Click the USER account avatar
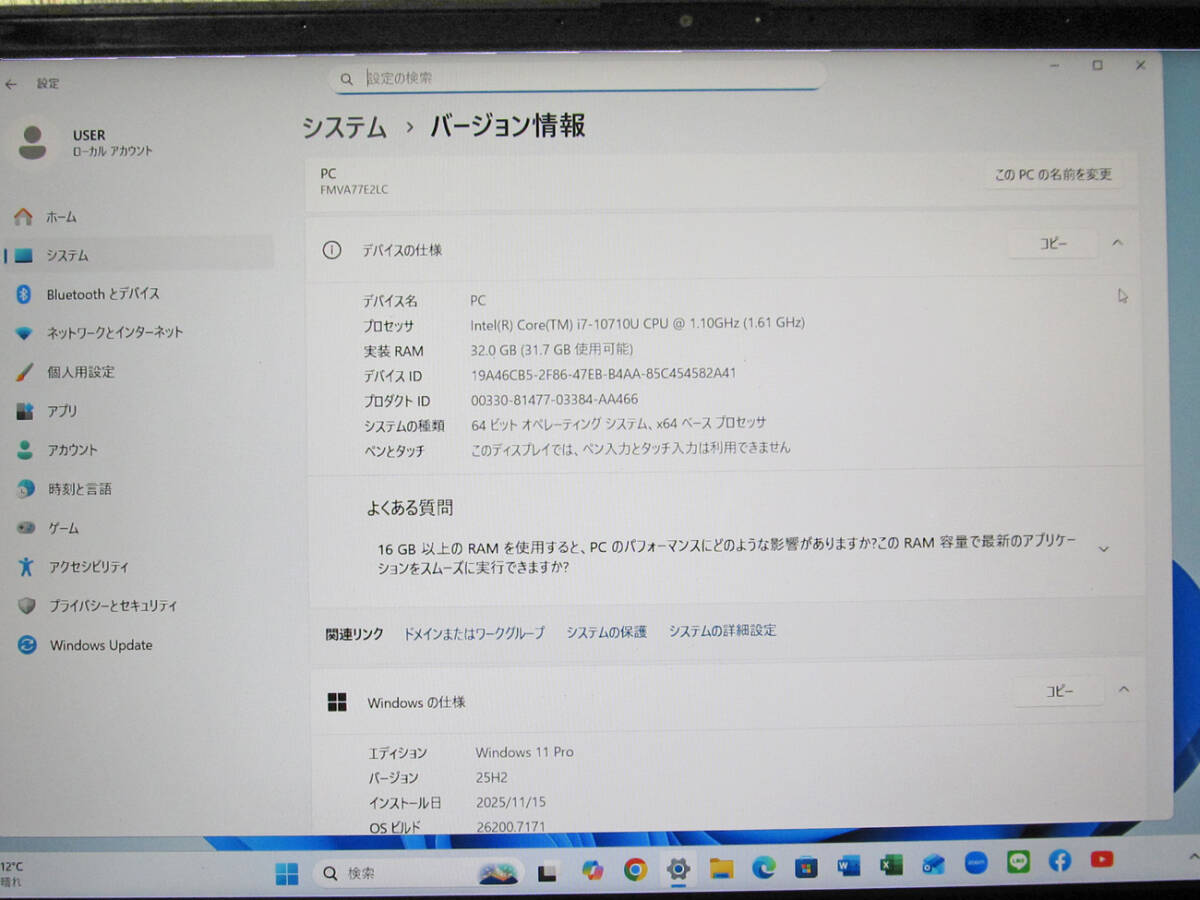Image resolution: width=1200 pixels, height=900 pixels. pyautogui.click(x=33, y=142)
